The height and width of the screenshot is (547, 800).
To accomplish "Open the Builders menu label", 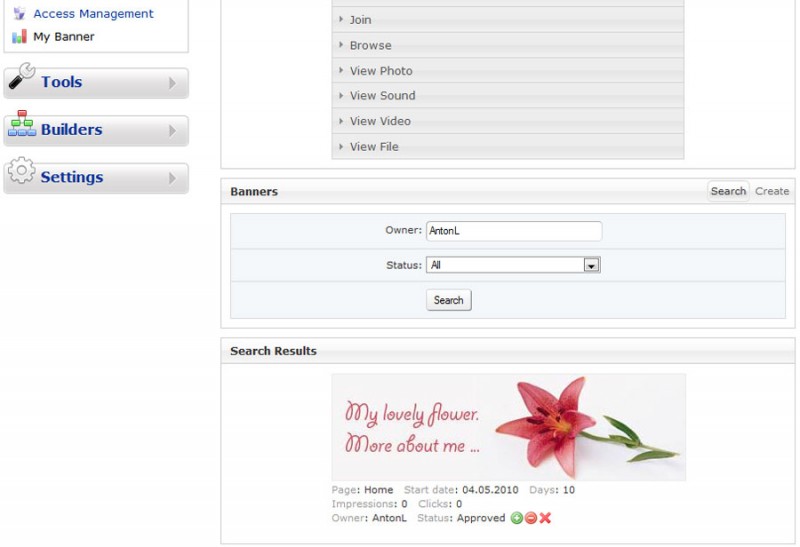I will click(x=71, y=130).
